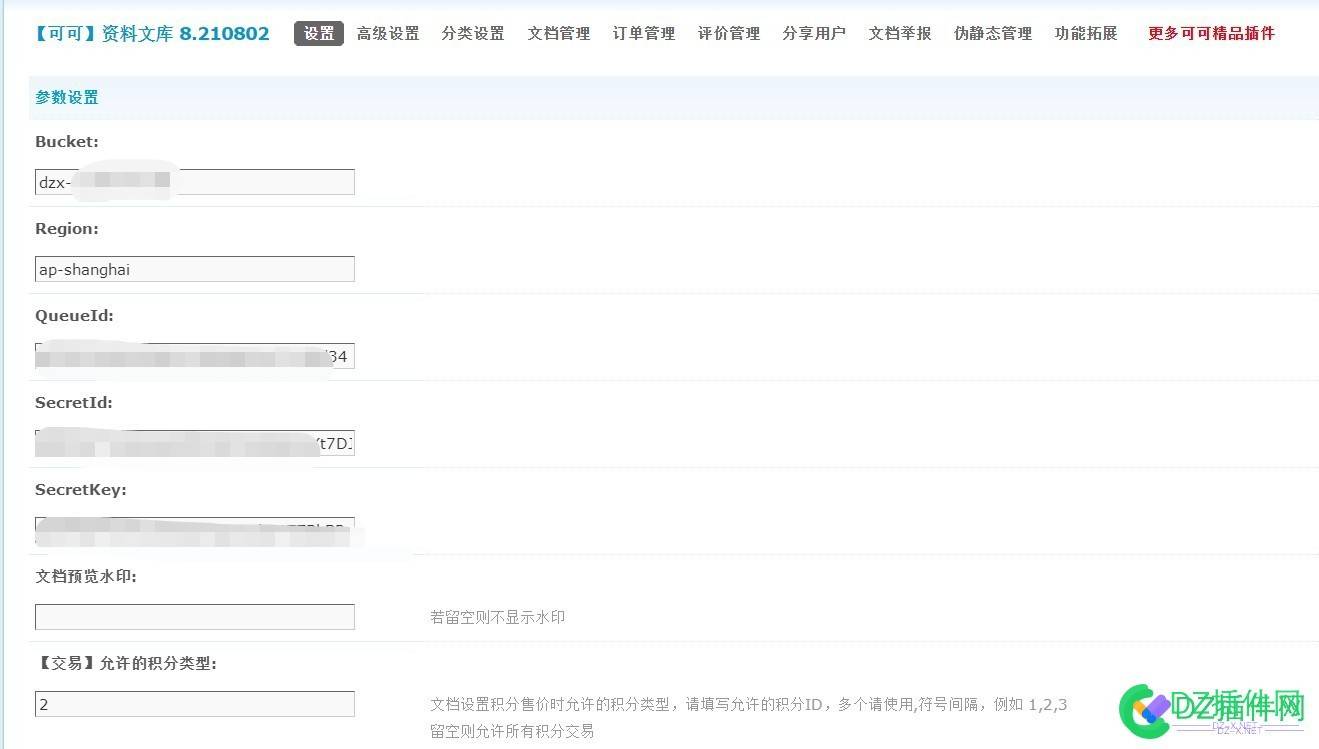Select the 积分类型 field containing 2
The width and height of the screenshot is (1319, 749).
194,703
